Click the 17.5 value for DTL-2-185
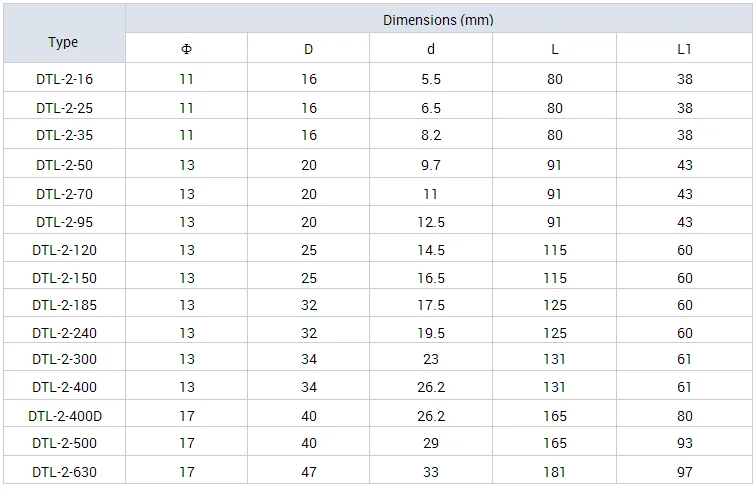 [x=431, y=305]
